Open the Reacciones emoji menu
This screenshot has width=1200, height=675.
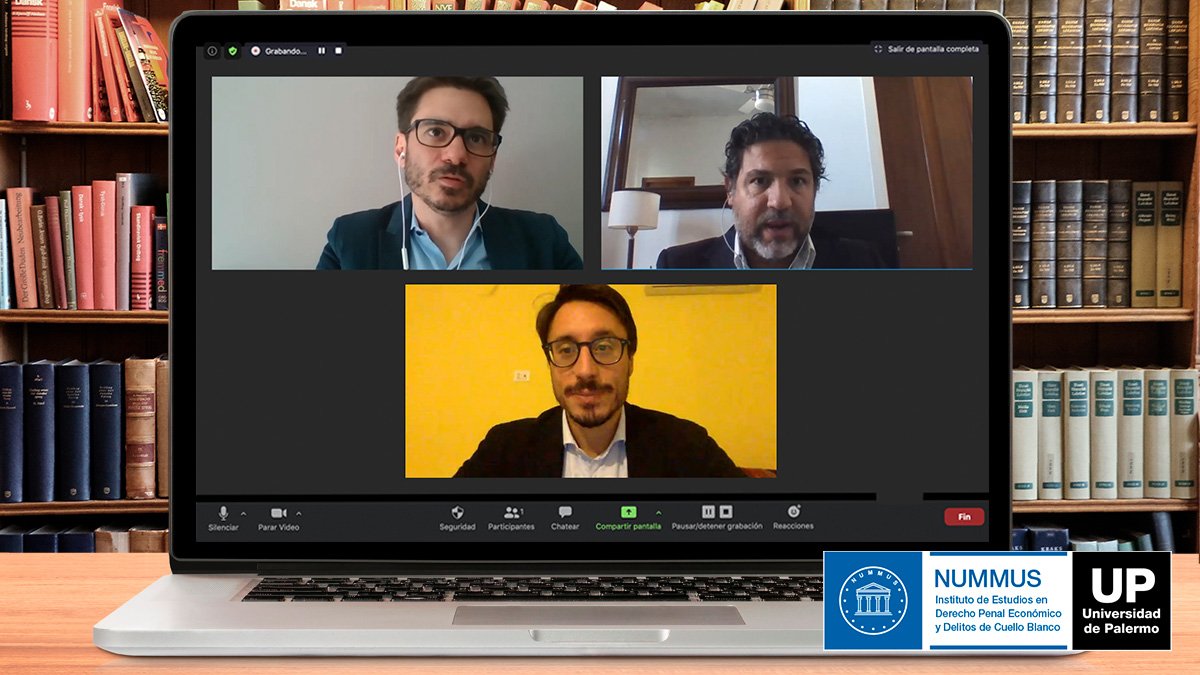tap(793, 518)
